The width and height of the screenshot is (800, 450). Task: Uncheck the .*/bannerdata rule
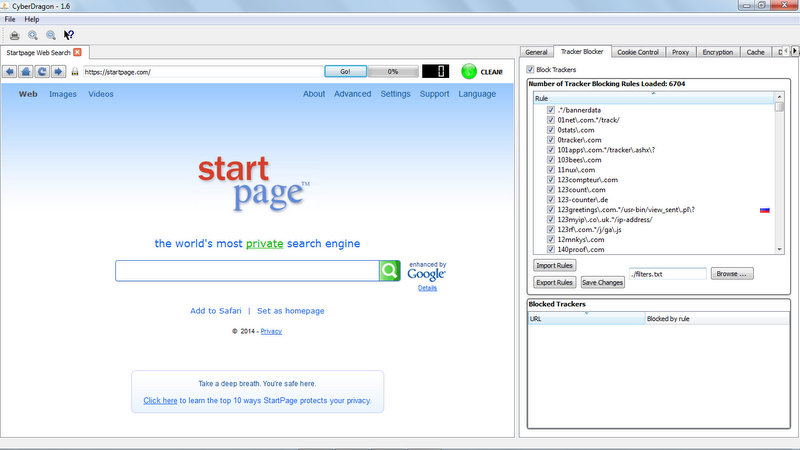click(x=551, y=110)
